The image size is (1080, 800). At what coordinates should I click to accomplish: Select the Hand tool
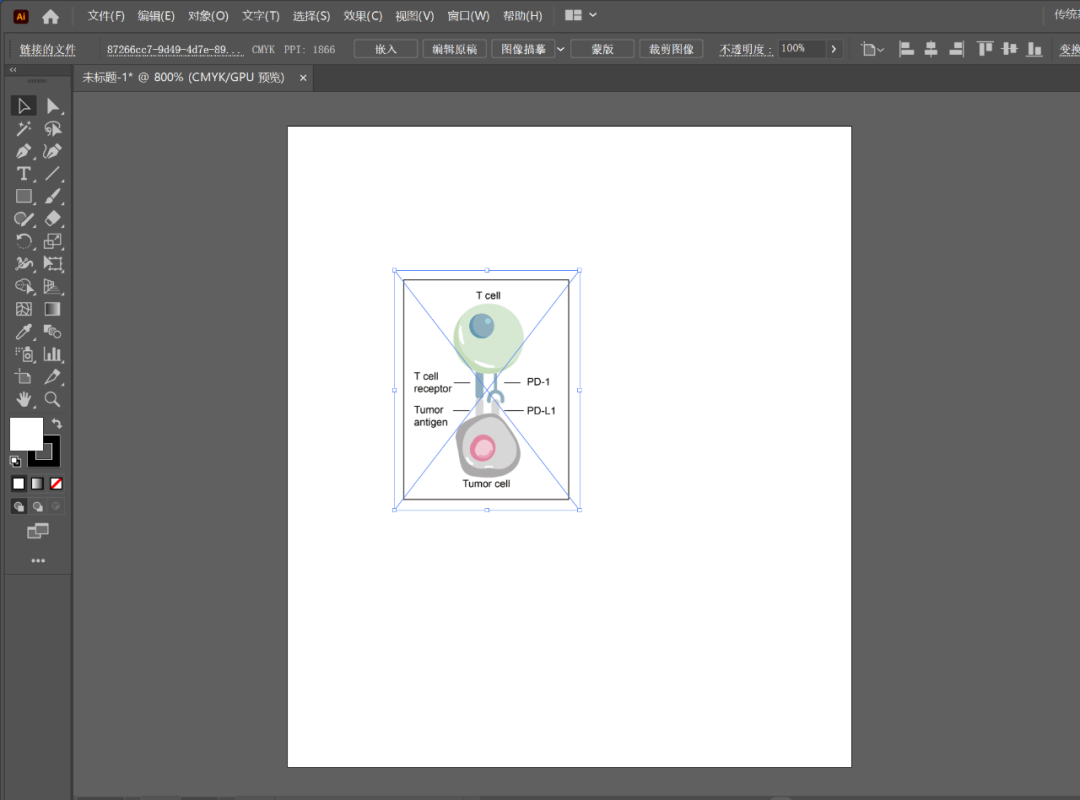[24, 399]
